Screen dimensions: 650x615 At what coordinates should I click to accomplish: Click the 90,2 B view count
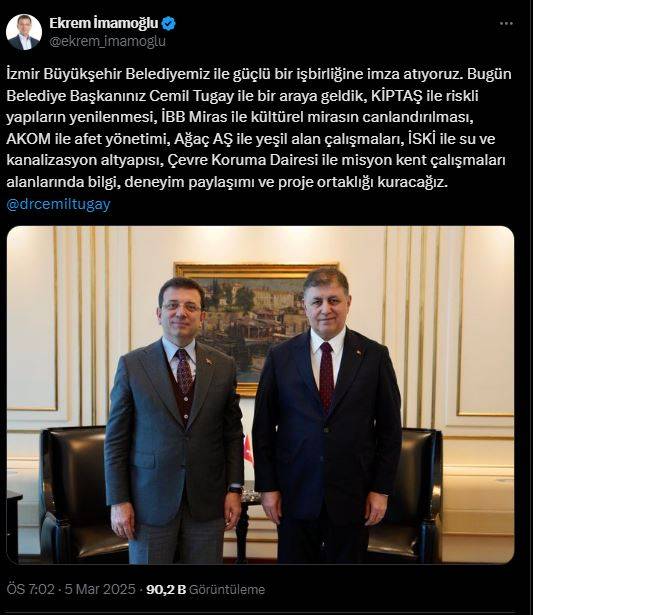[x=165, y=590]
